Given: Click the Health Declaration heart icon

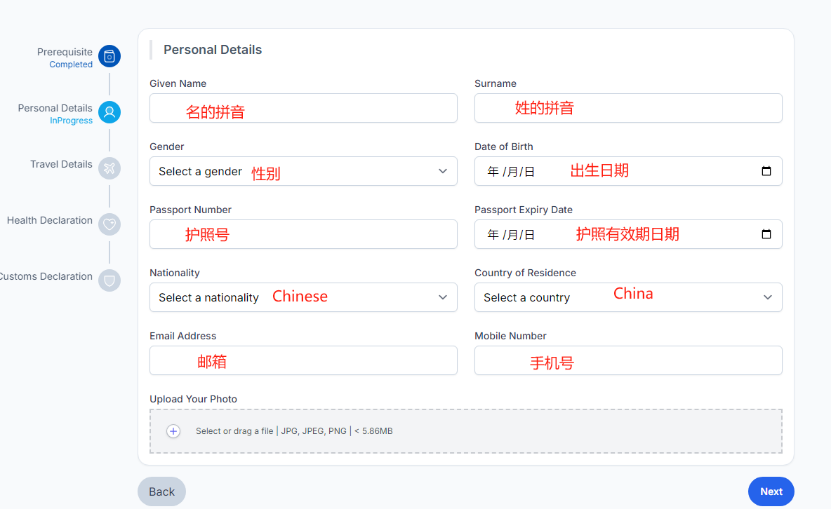Looking at the screenshot, I should pyautogui.click(x=109, y=224).
